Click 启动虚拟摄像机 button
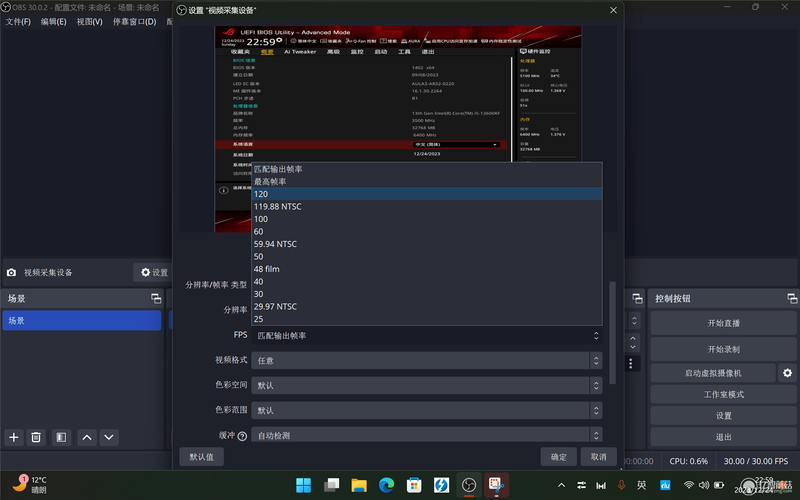Screen dimensions: 800x500 pyautogui.click(x=713, y=373)
